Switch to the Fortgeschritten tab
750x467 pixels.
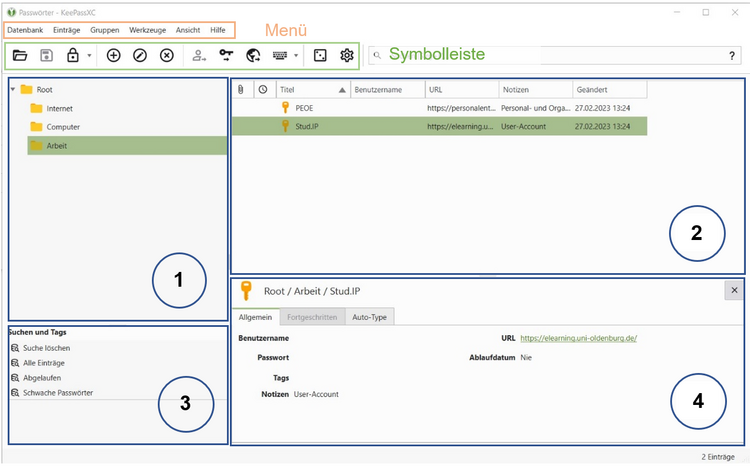[x=312, y=317]
